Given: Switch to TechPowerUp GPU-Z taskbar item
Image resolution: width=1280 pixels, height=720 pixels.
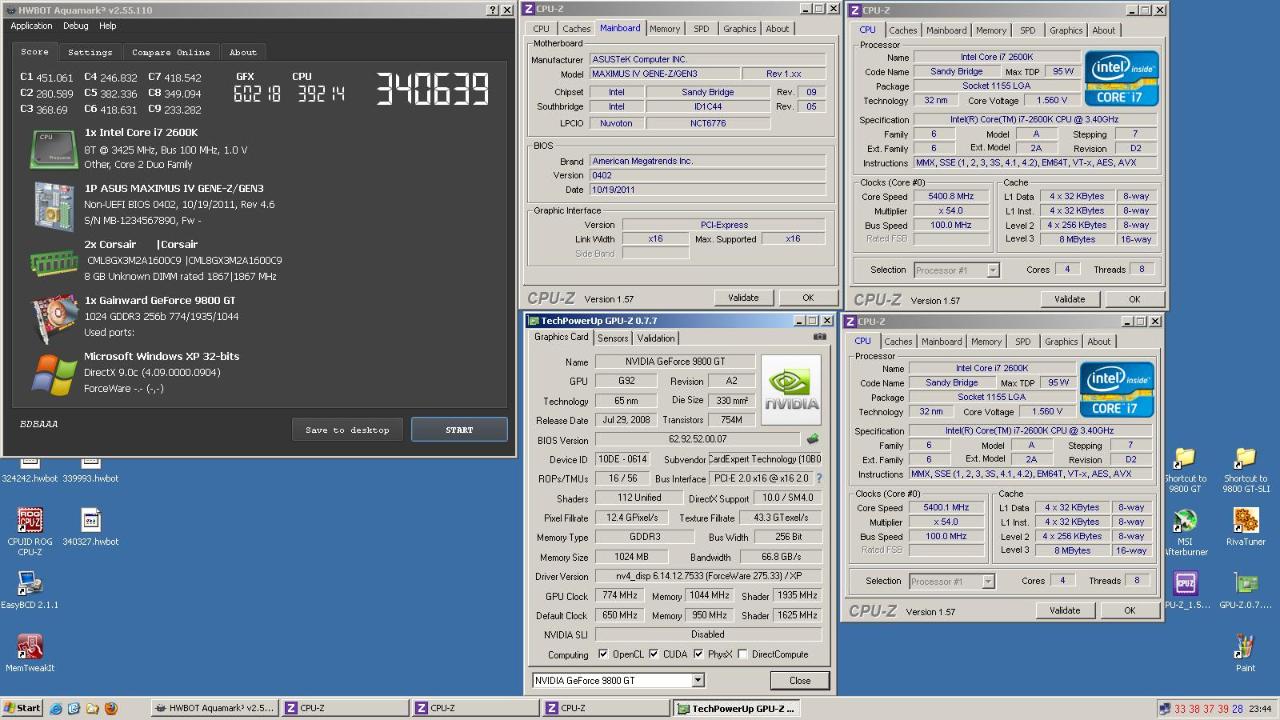Looking at the screenshot, I should click(x=736, y=708).
